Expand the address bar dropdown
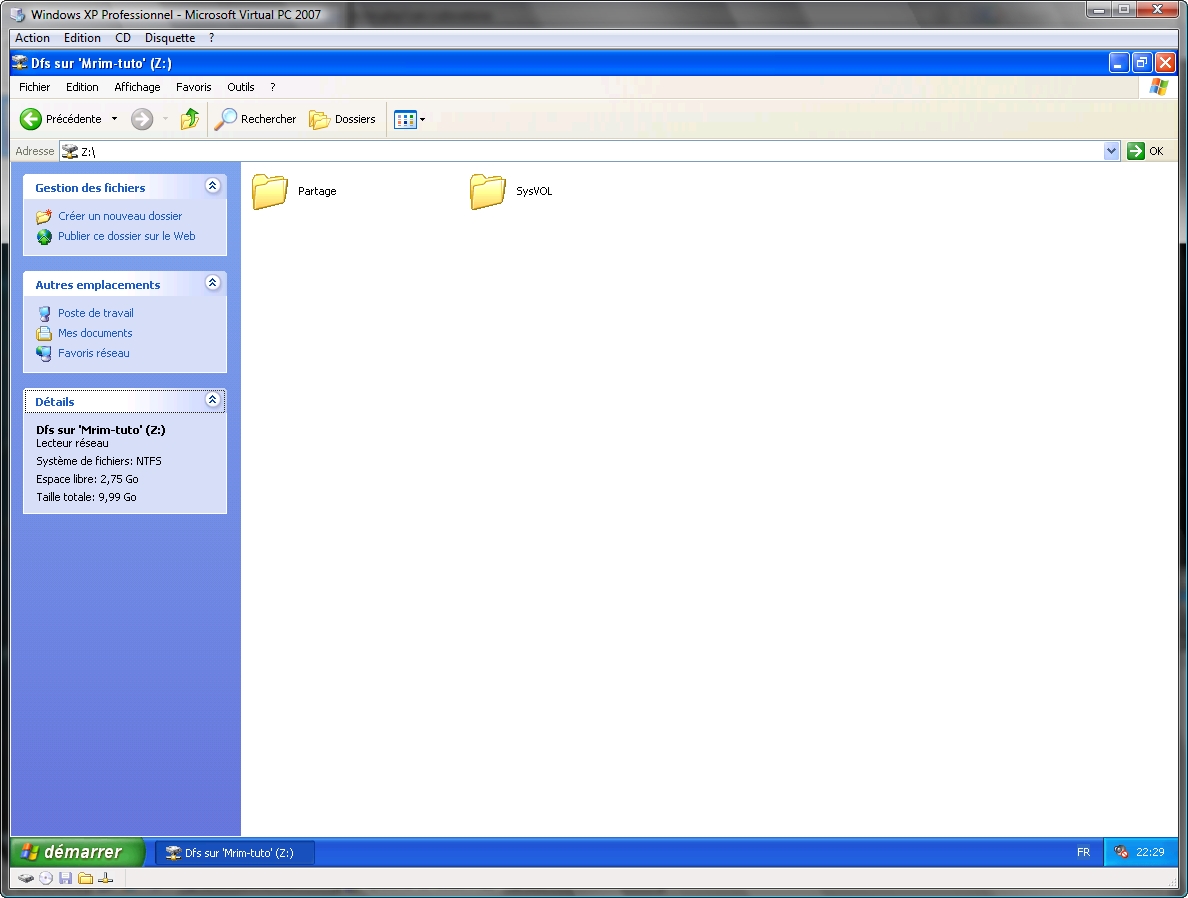 1111,151
